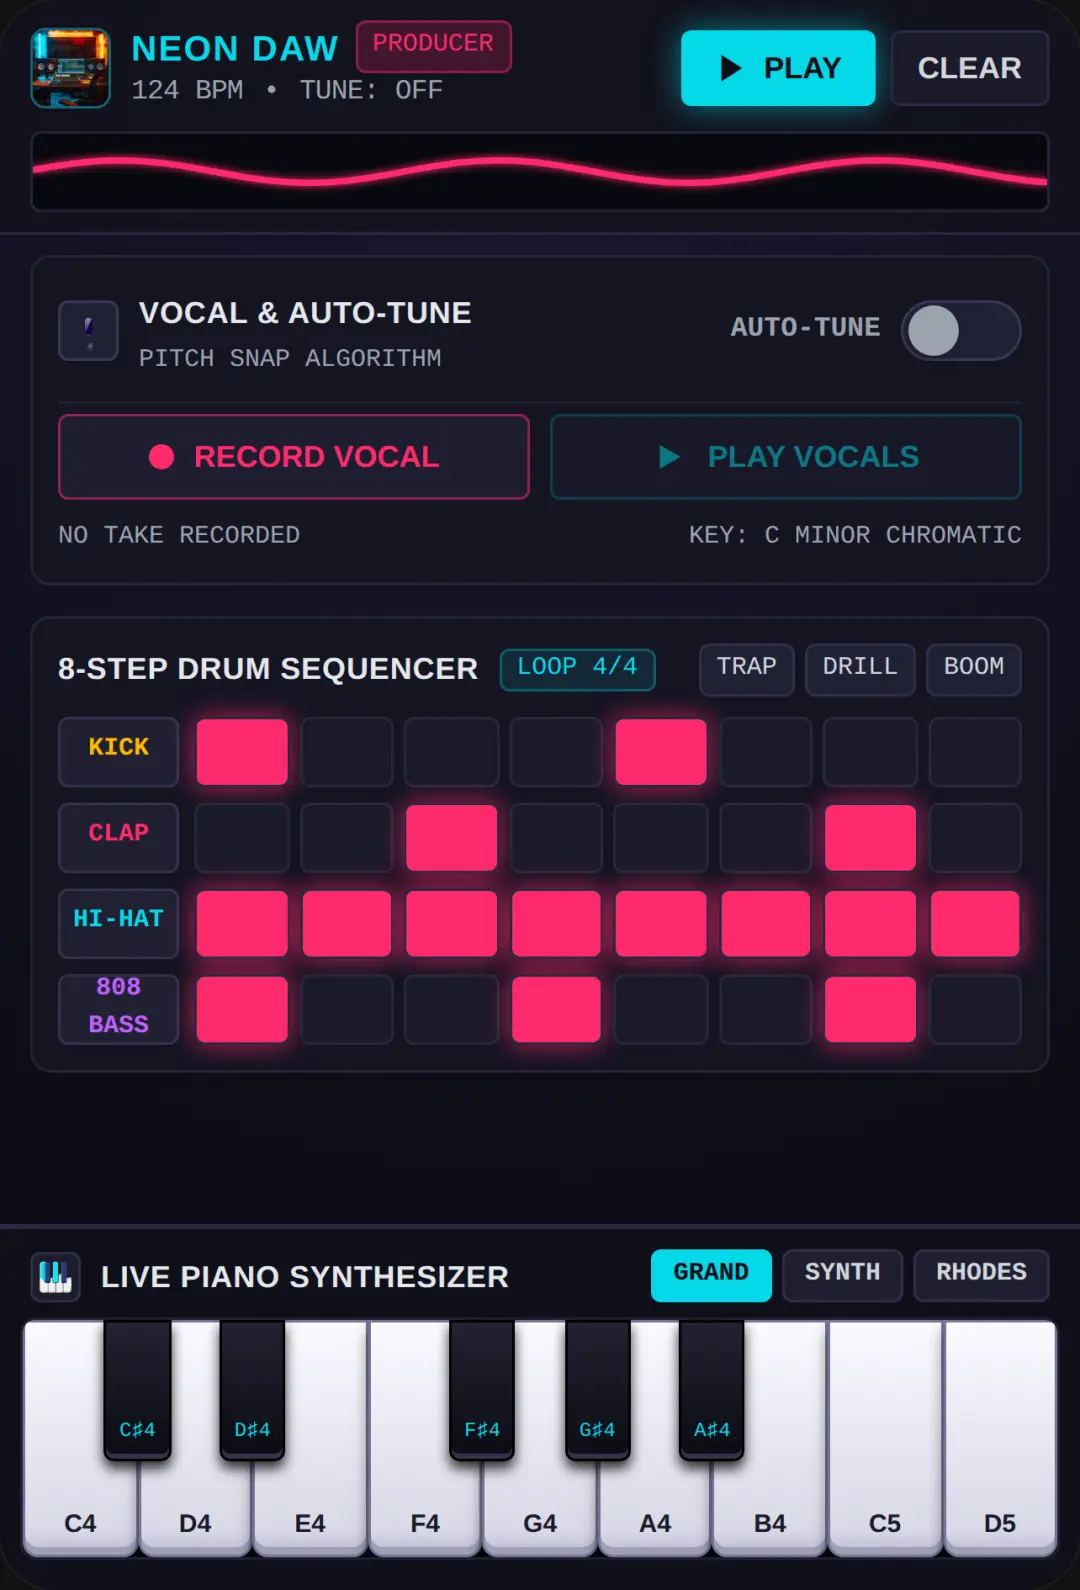This screenshot has width=1080, height=1590.
Task: Click the PRODUCER badge
Action: tap(433, 46)
